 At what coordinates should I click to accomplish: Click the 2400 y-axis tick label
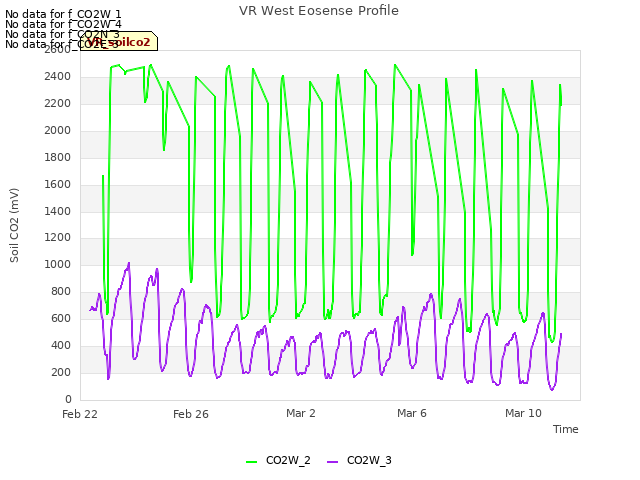[58, 77]
